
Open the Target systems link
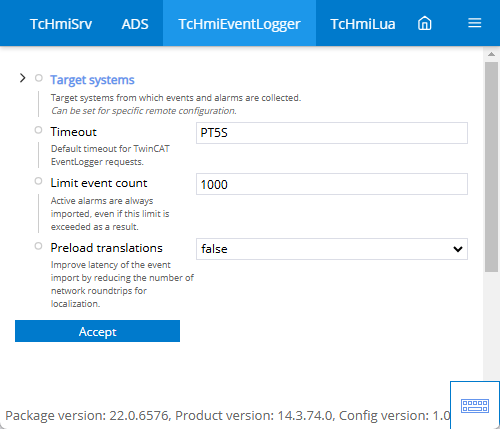coord(92,80)
